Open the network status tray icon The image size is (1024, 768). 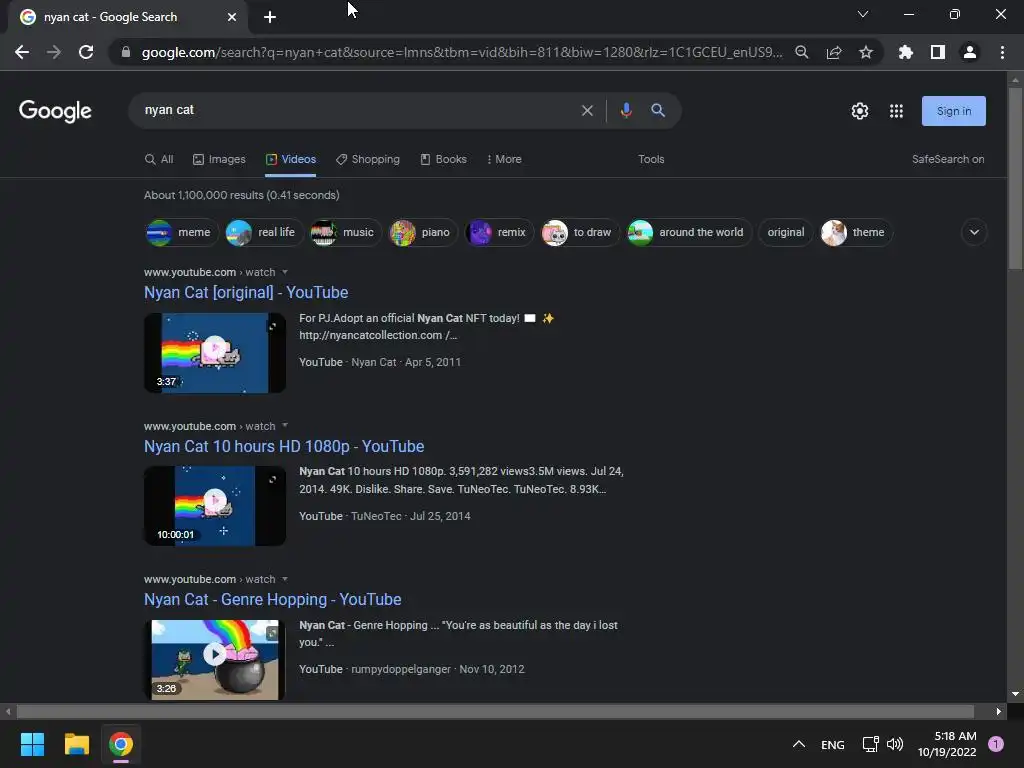871,744
